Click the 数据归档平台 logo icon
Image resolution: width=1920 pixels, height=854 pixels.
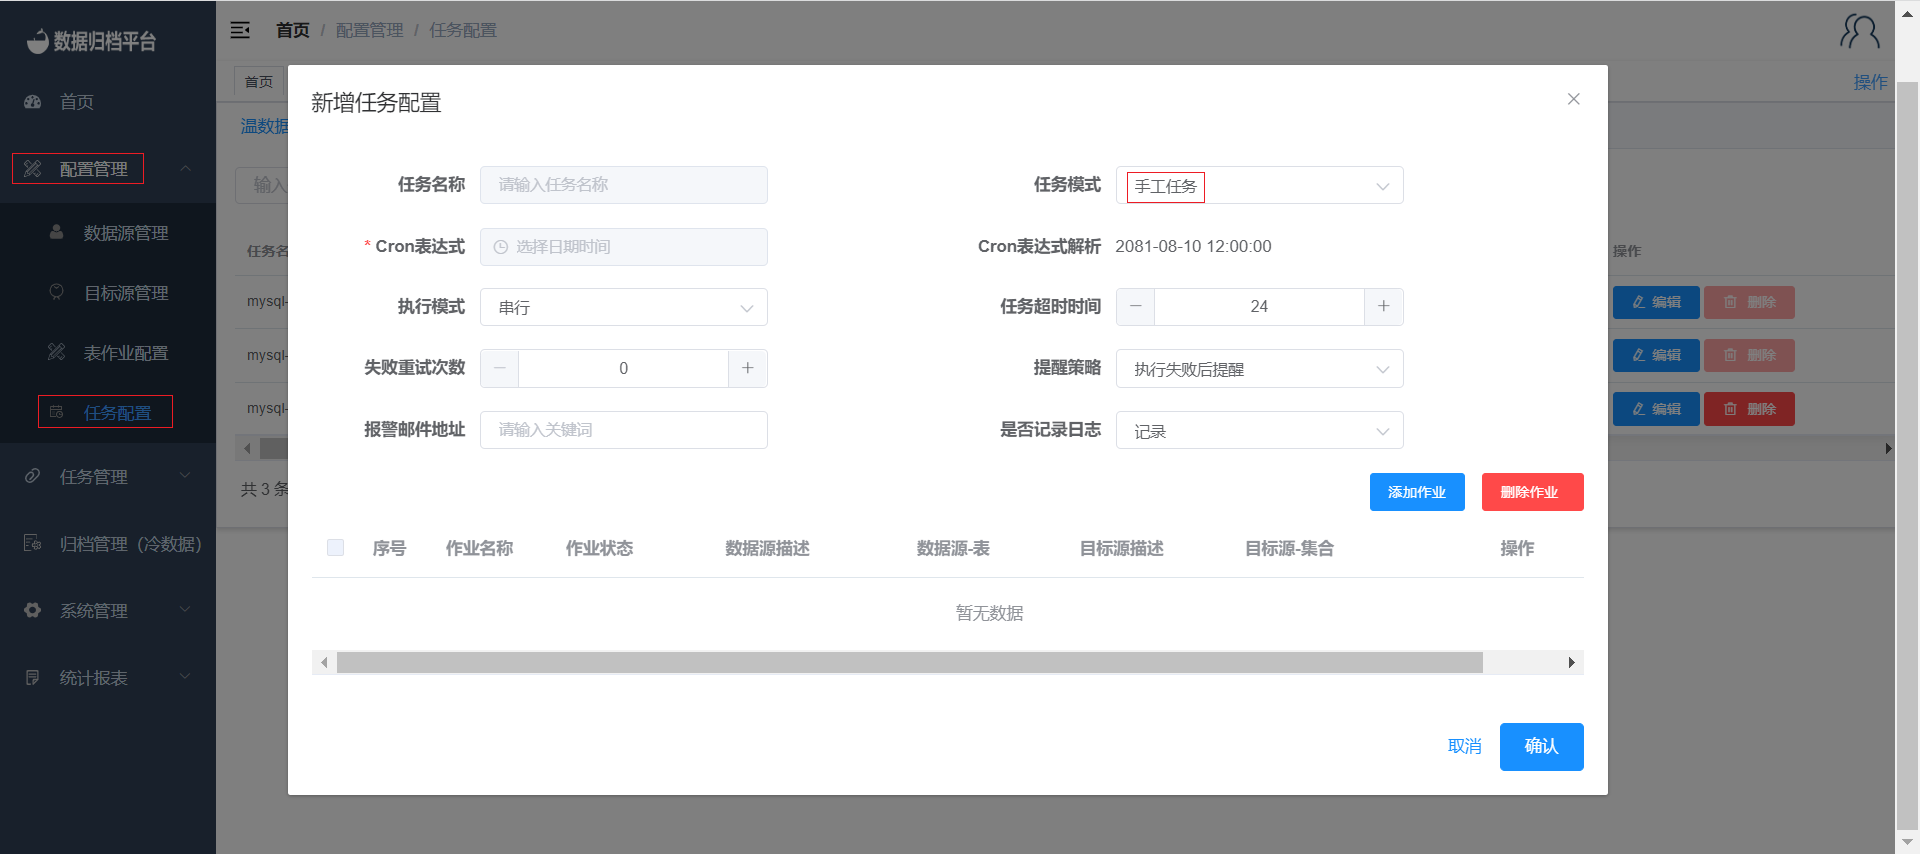[x=37, y=41]
